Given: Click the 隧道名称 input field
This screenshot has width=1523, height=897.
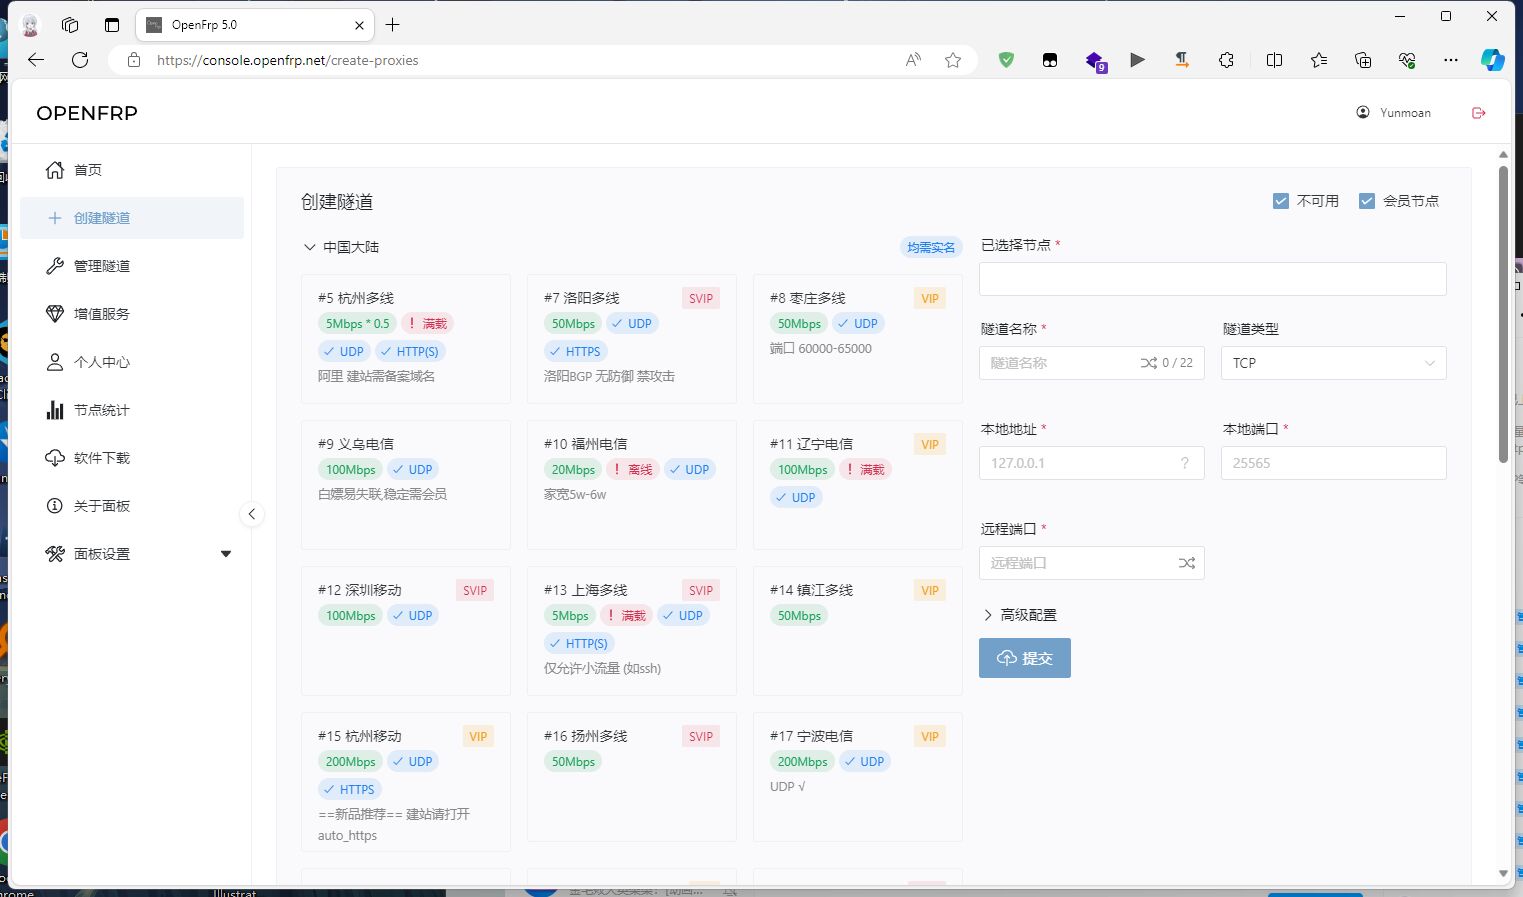Looking at the screenshot, I should click(x=1092, y=363).
